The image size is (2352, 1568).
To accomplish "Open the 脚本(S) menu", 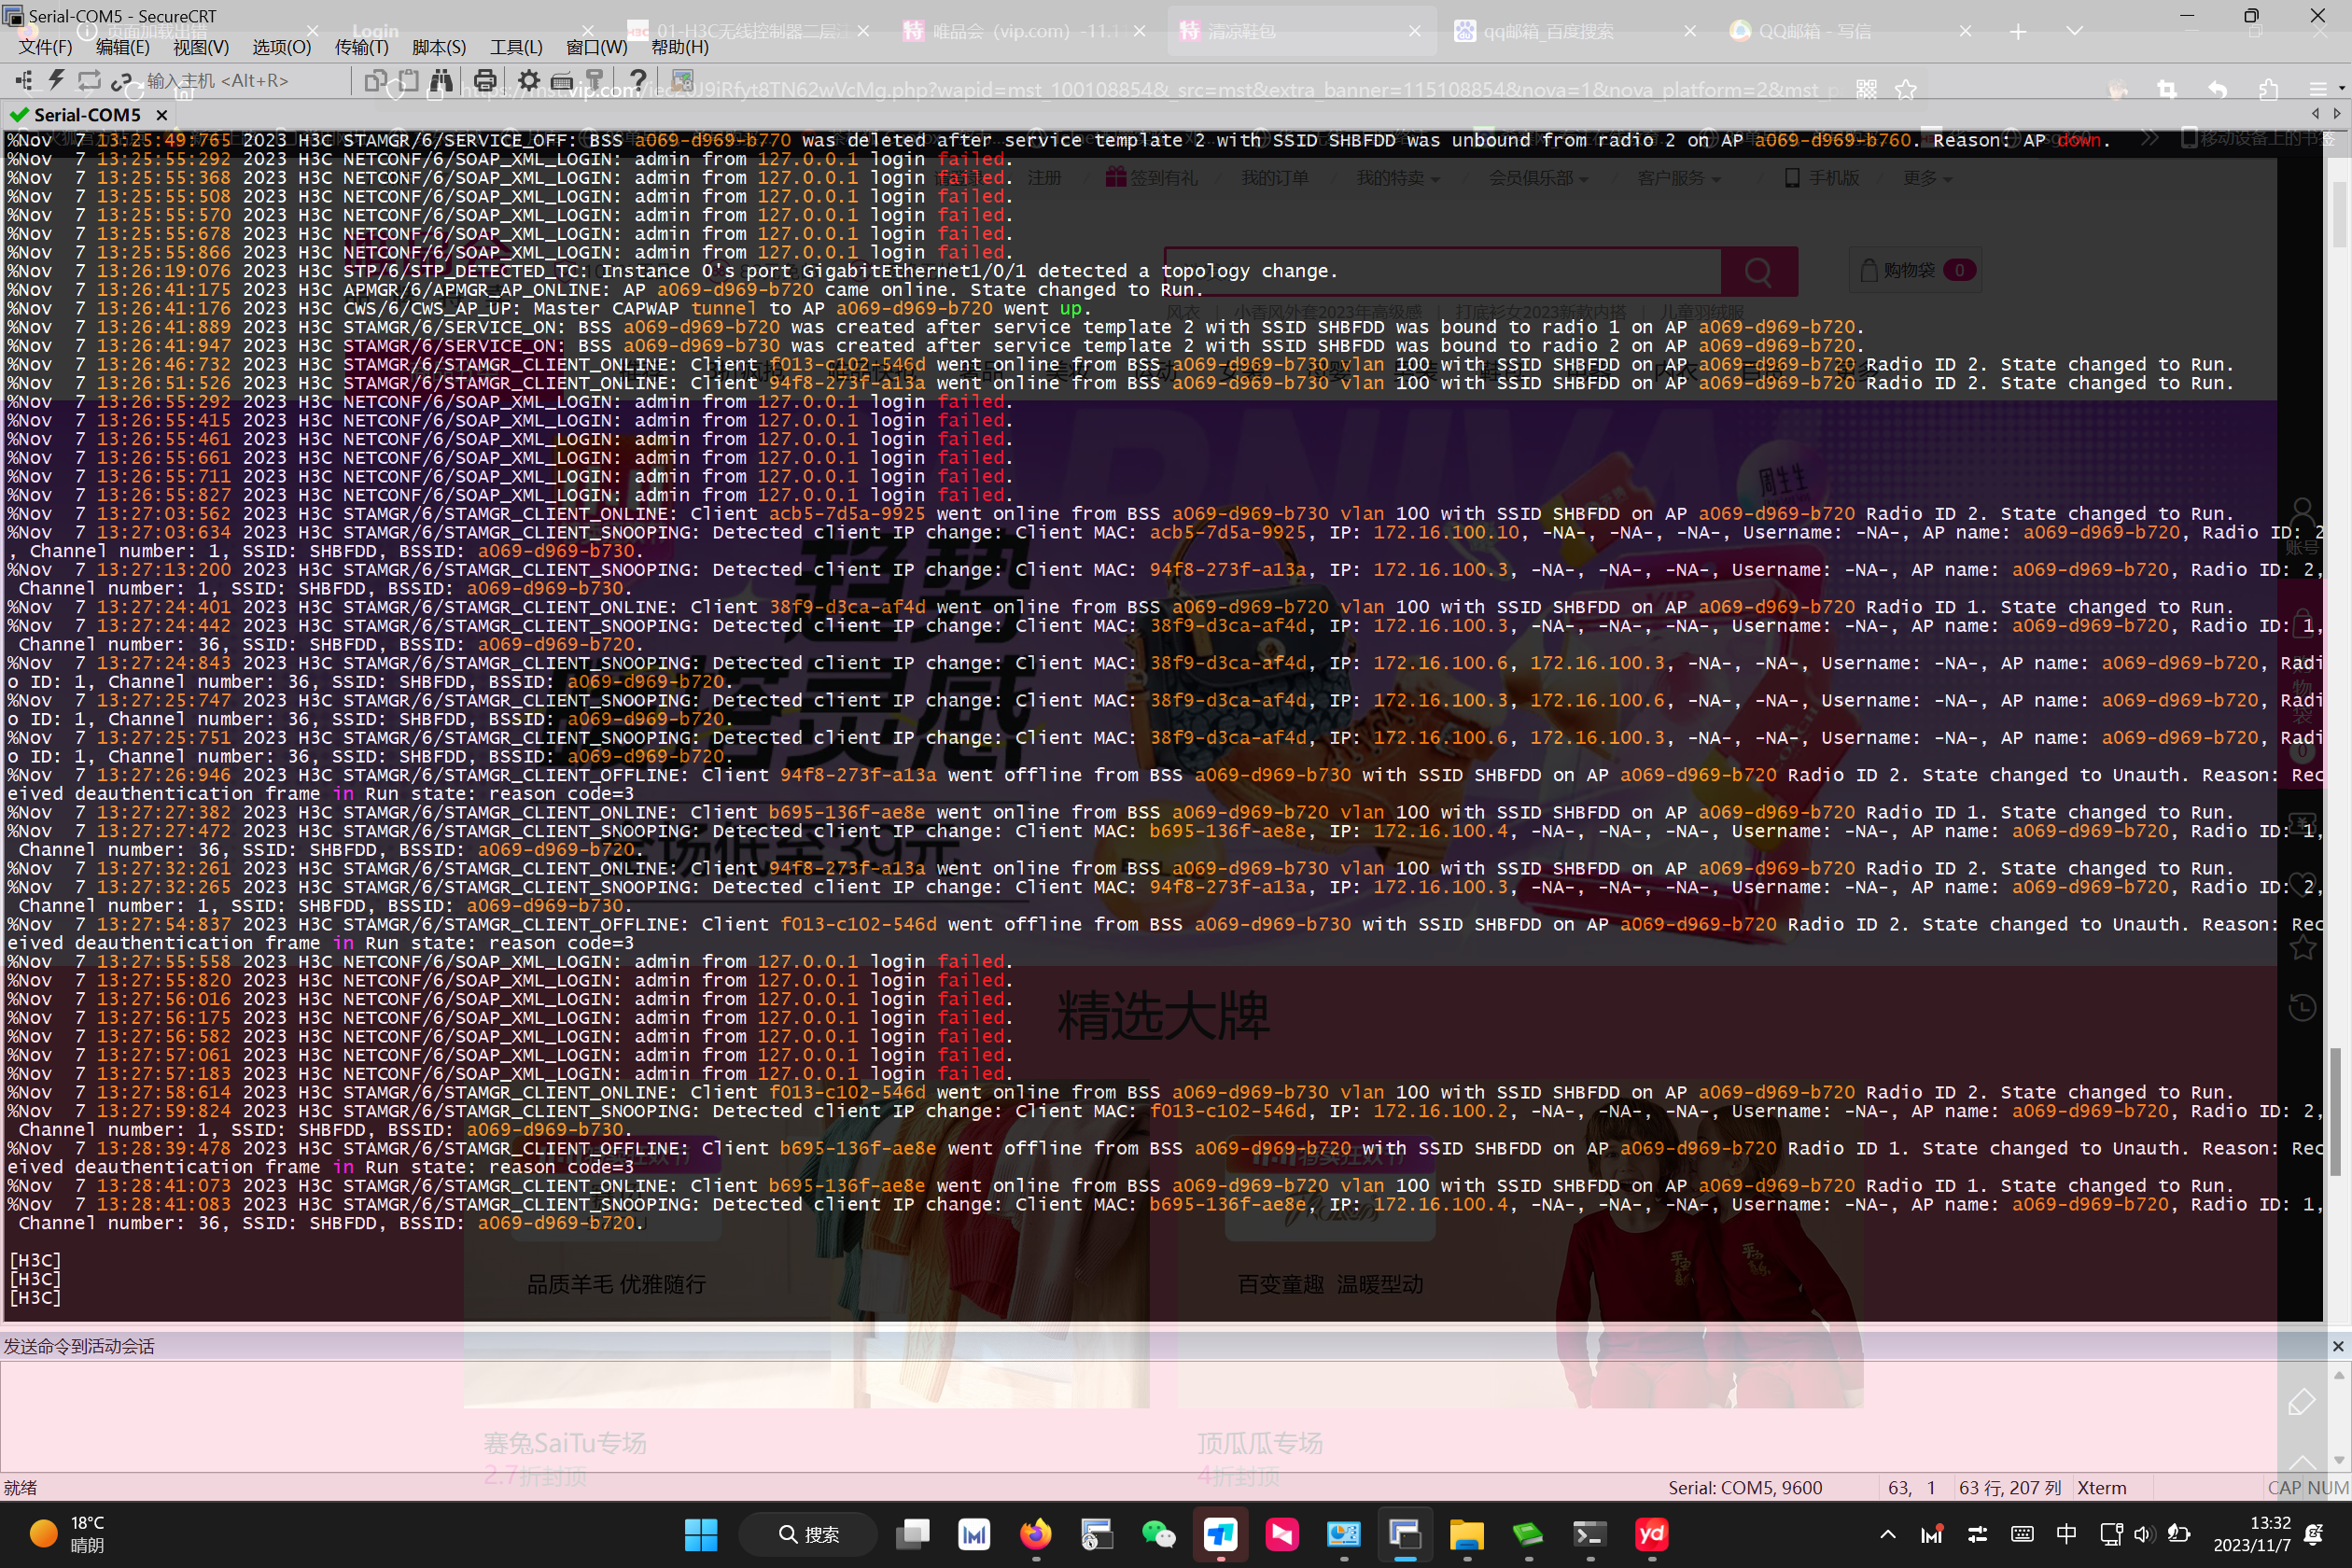I will click(439, 47).
